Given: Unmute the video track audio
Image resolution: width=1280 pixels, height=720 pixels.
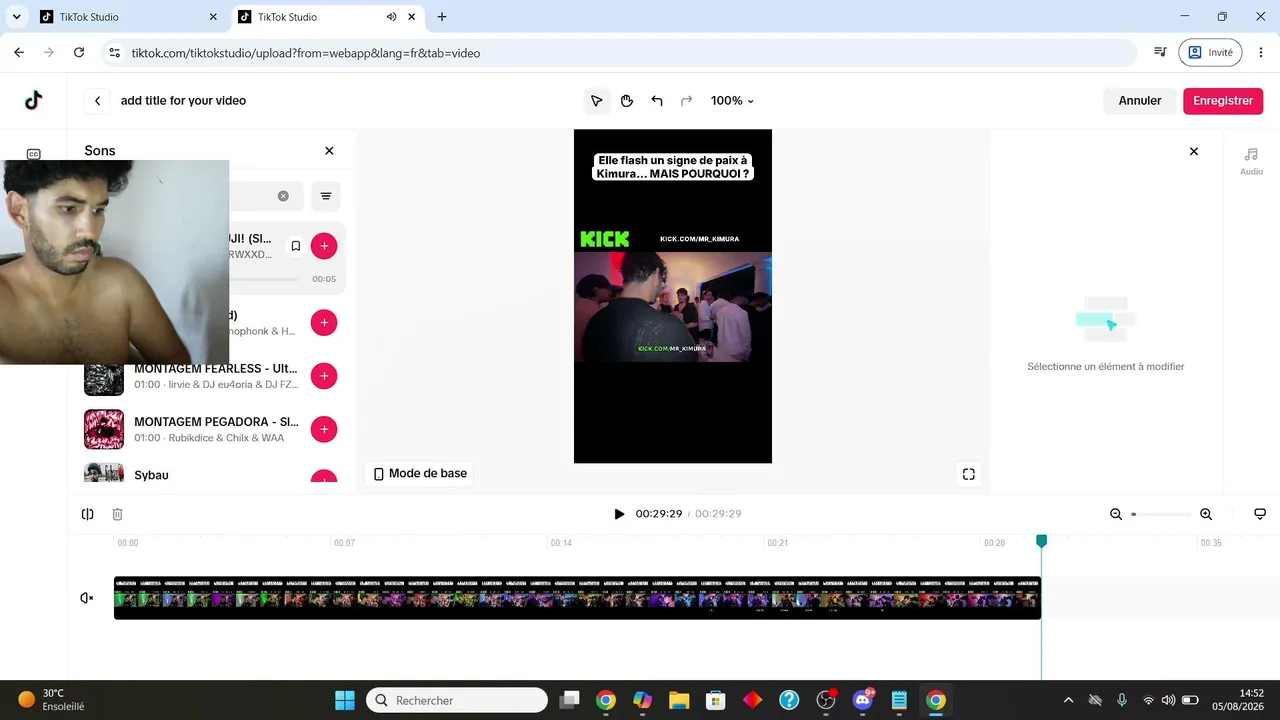Looking at the screenshot, I should coord(87,598).
